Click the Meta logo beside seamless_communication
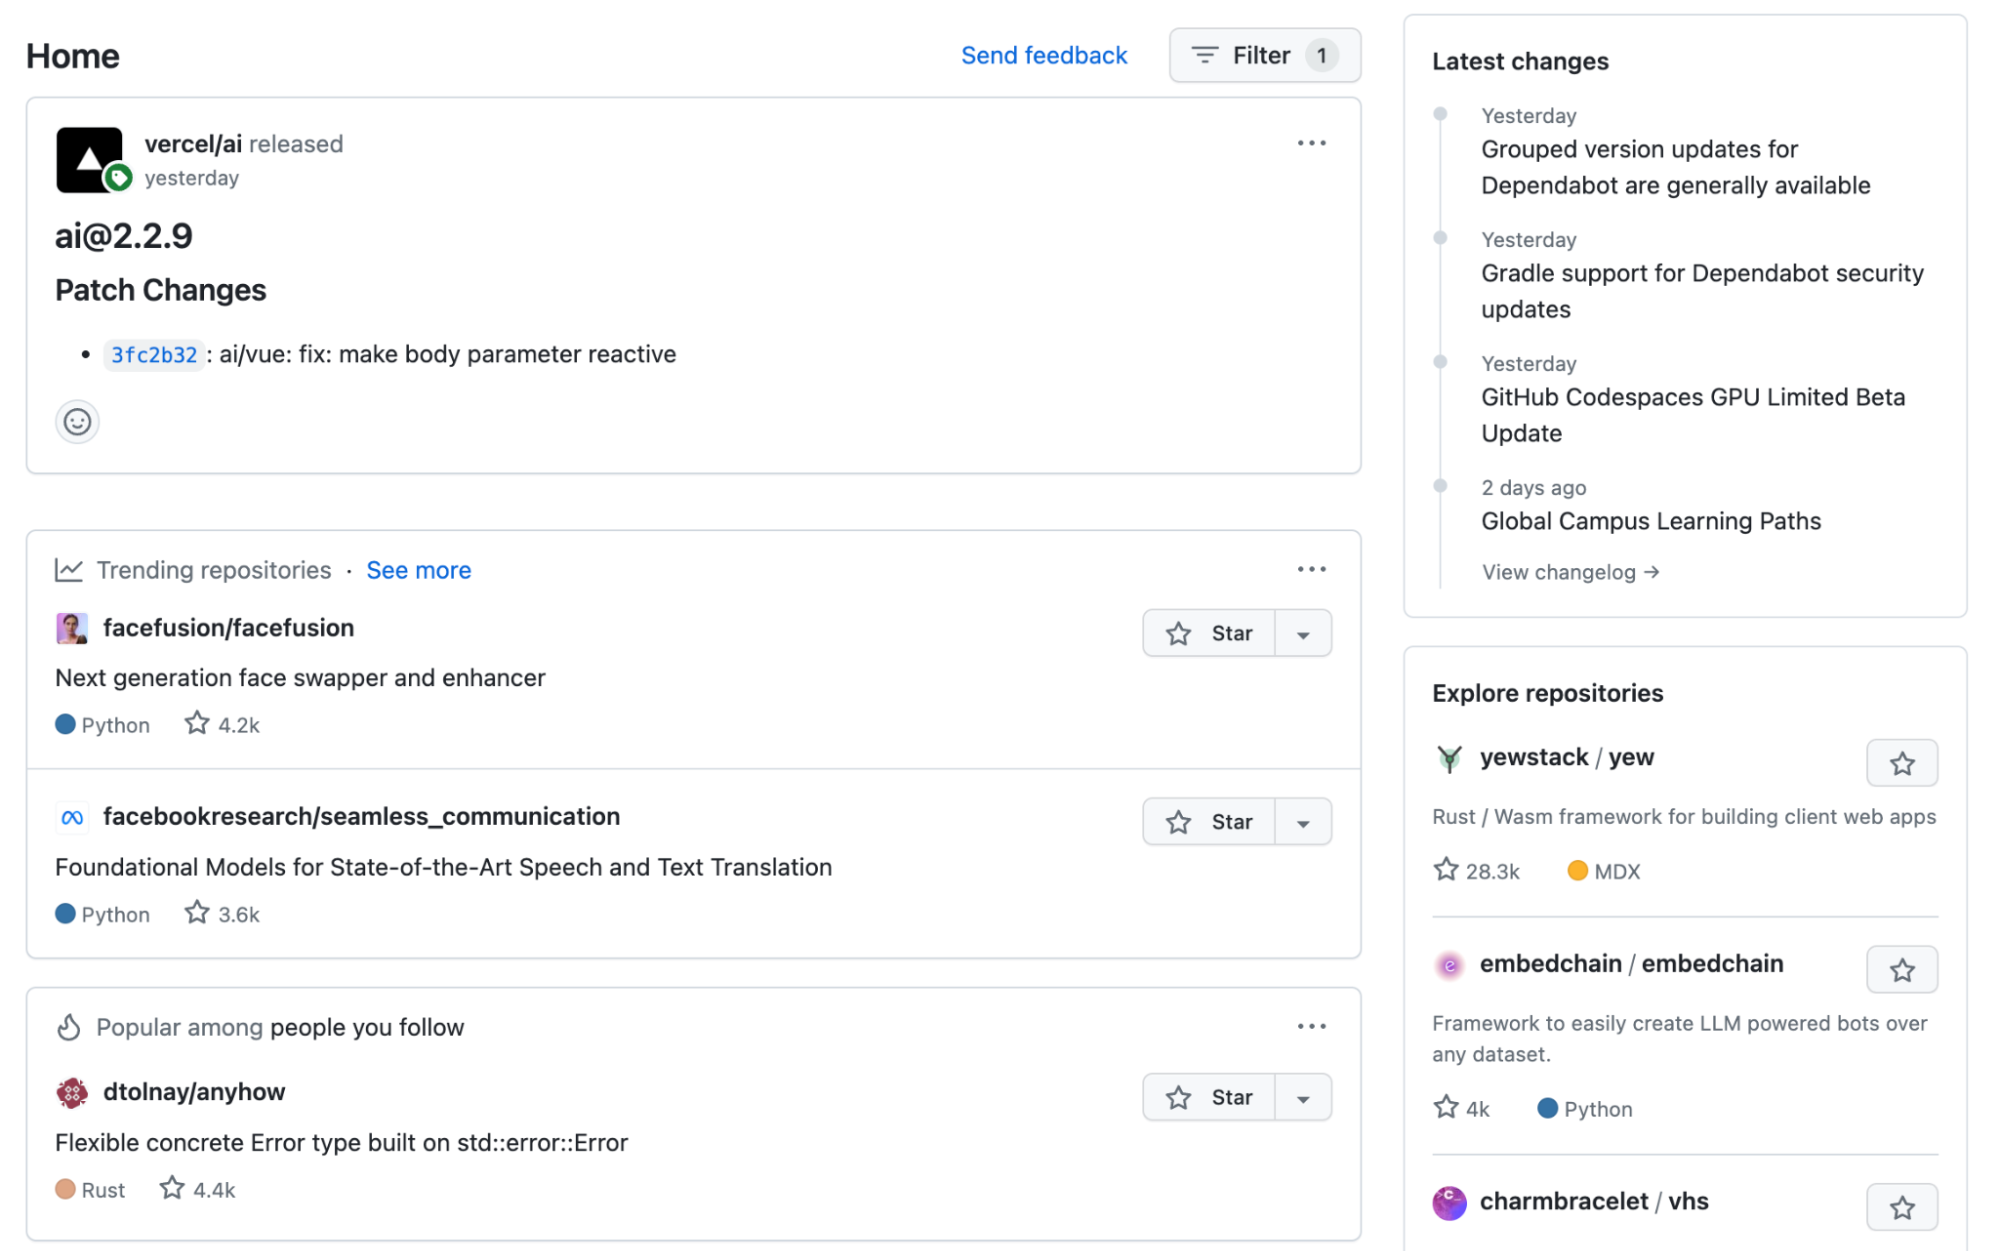1999x1252 pixels. tap(70, 816)
